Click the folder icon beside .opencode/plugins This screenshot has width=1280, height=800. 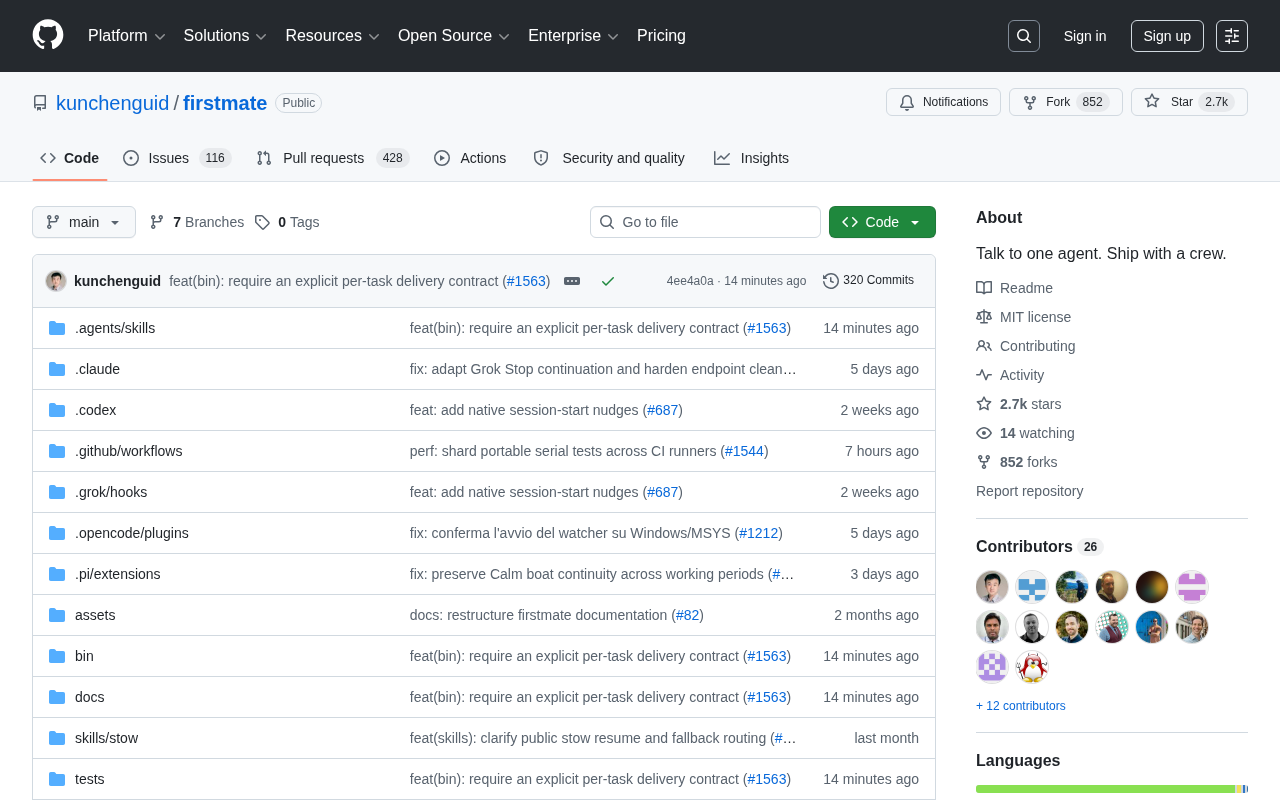[x=57, y=533]
